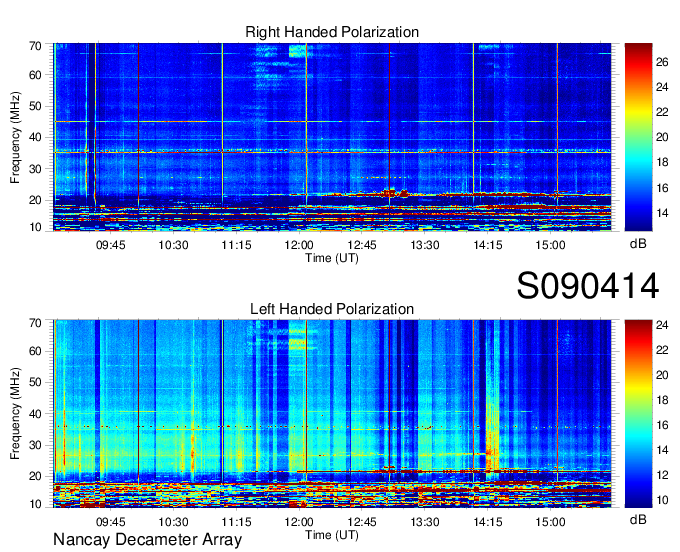Click the Left Handed Polarization title
Screen dimensions: 680x552
point(332,309)
